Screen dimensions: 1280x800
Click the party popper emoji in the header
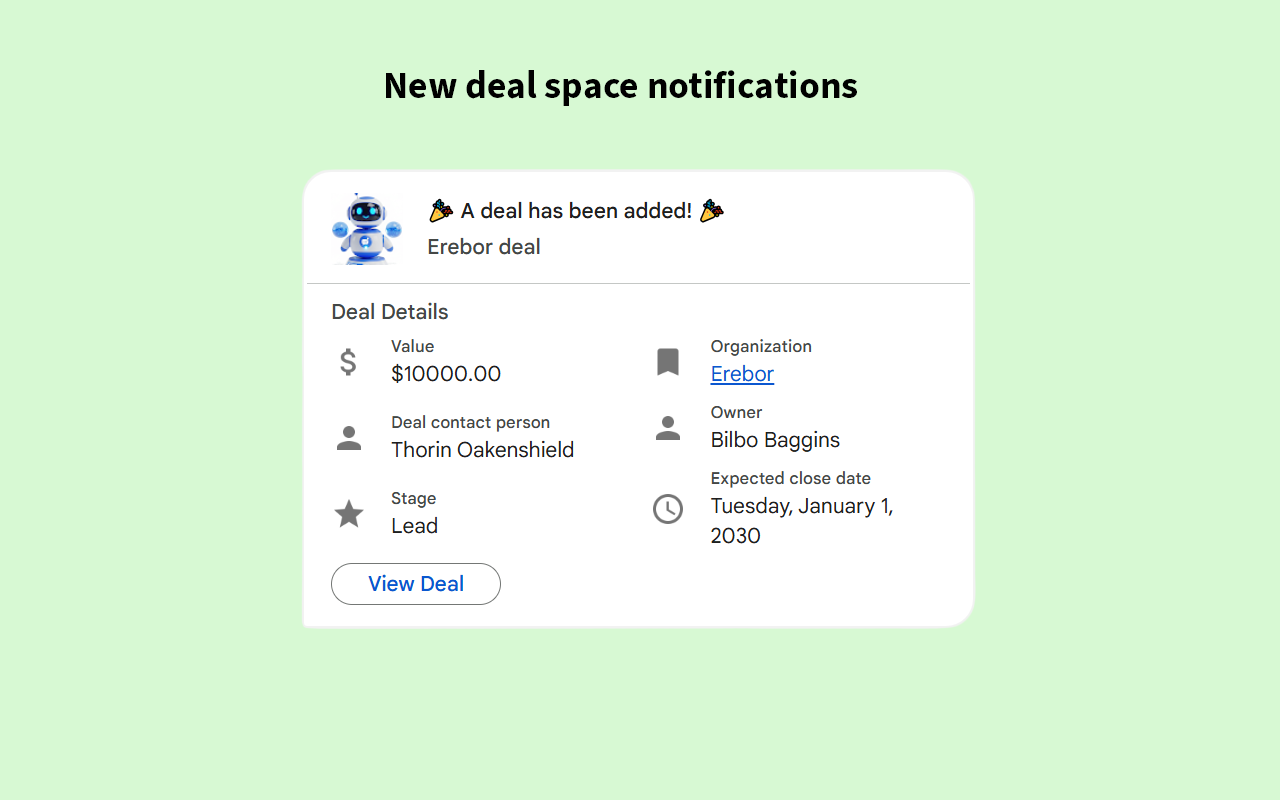[440, 210]
